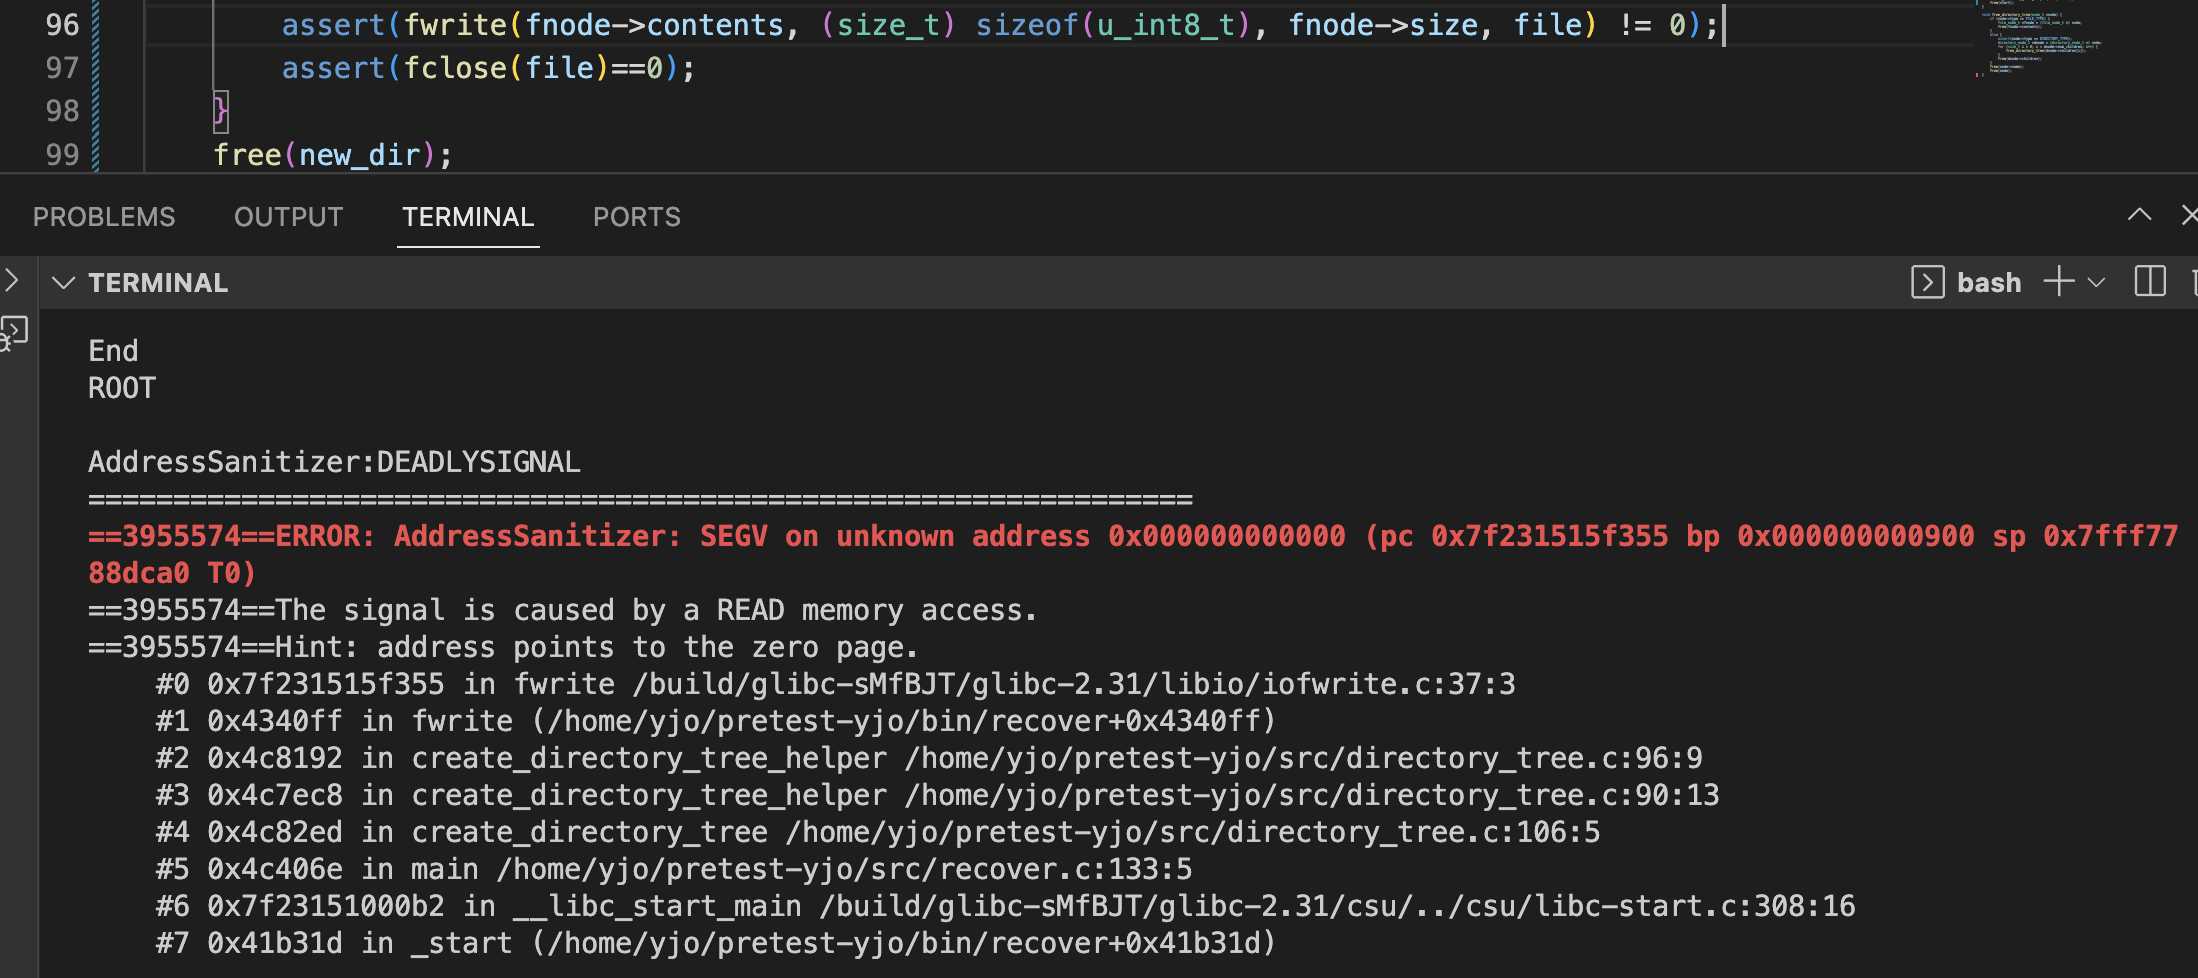
Task: Open the launch profile dropdown arrow
Action: click(x=2097, y=283)
